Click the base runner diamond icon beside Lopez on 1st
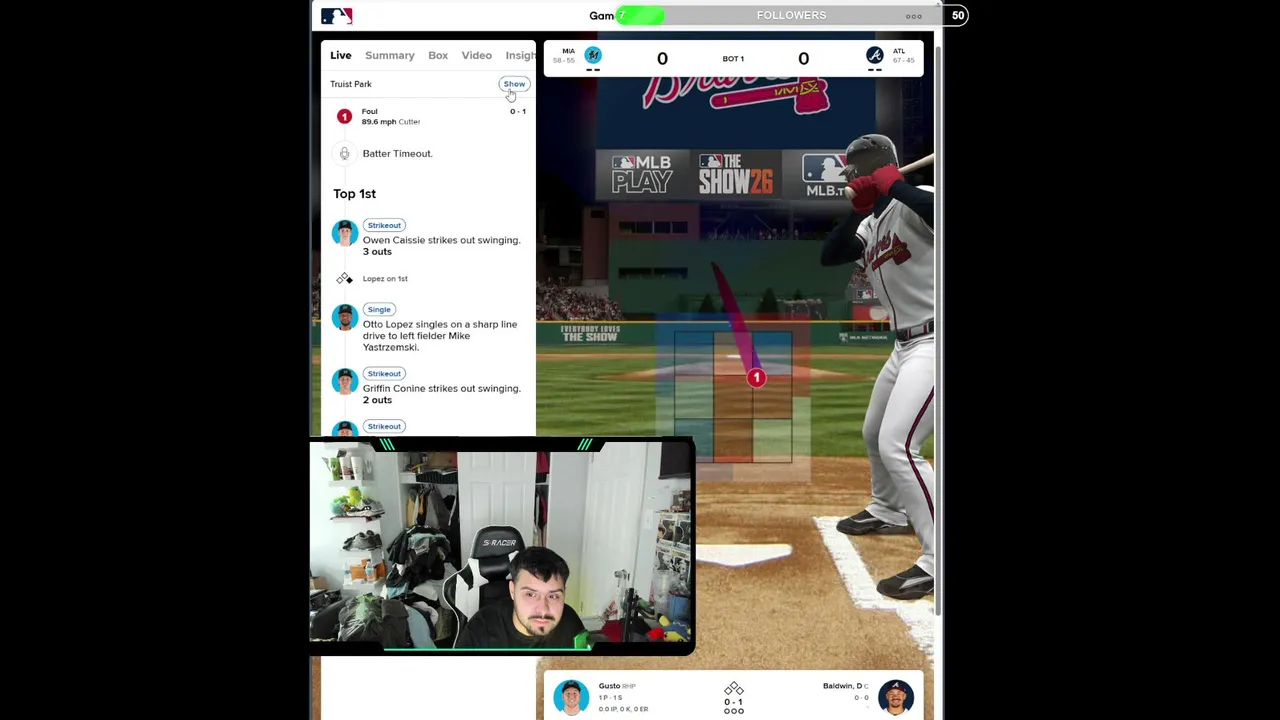The width and height of the screenshot is (1280, 720). [344, 279]
